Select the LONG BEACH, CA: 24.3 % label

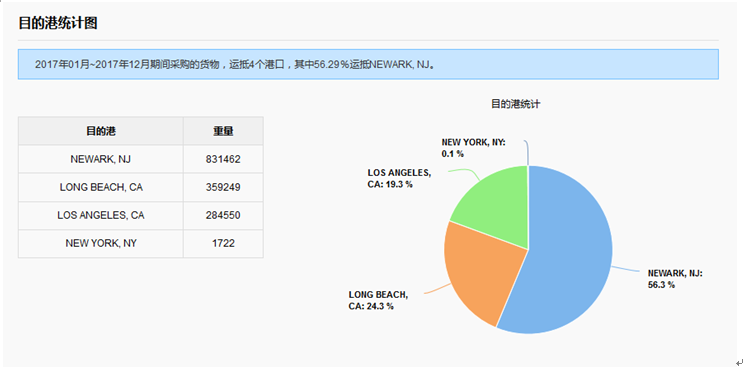pyautogui.click(x=378, y=300)
